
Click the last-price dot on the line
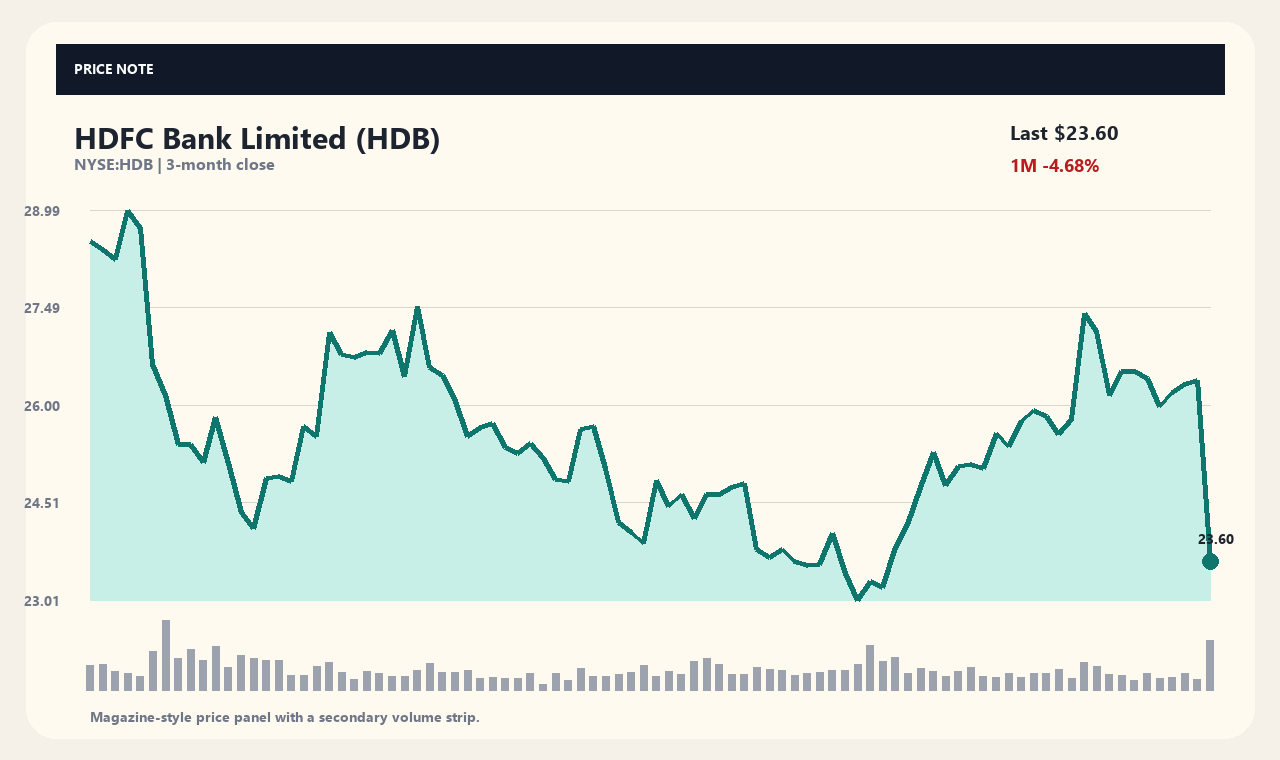click(x=1210, y=561)
